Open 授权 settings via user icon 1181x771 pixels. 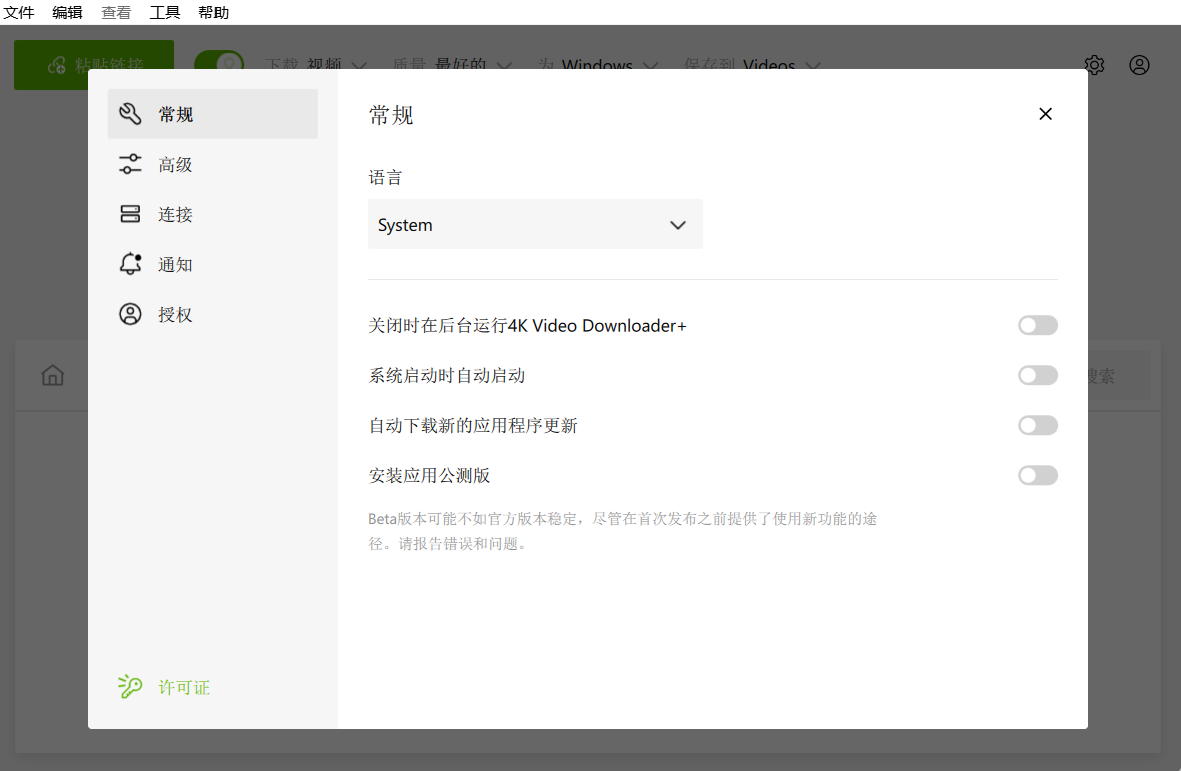(x=130, y=314)
